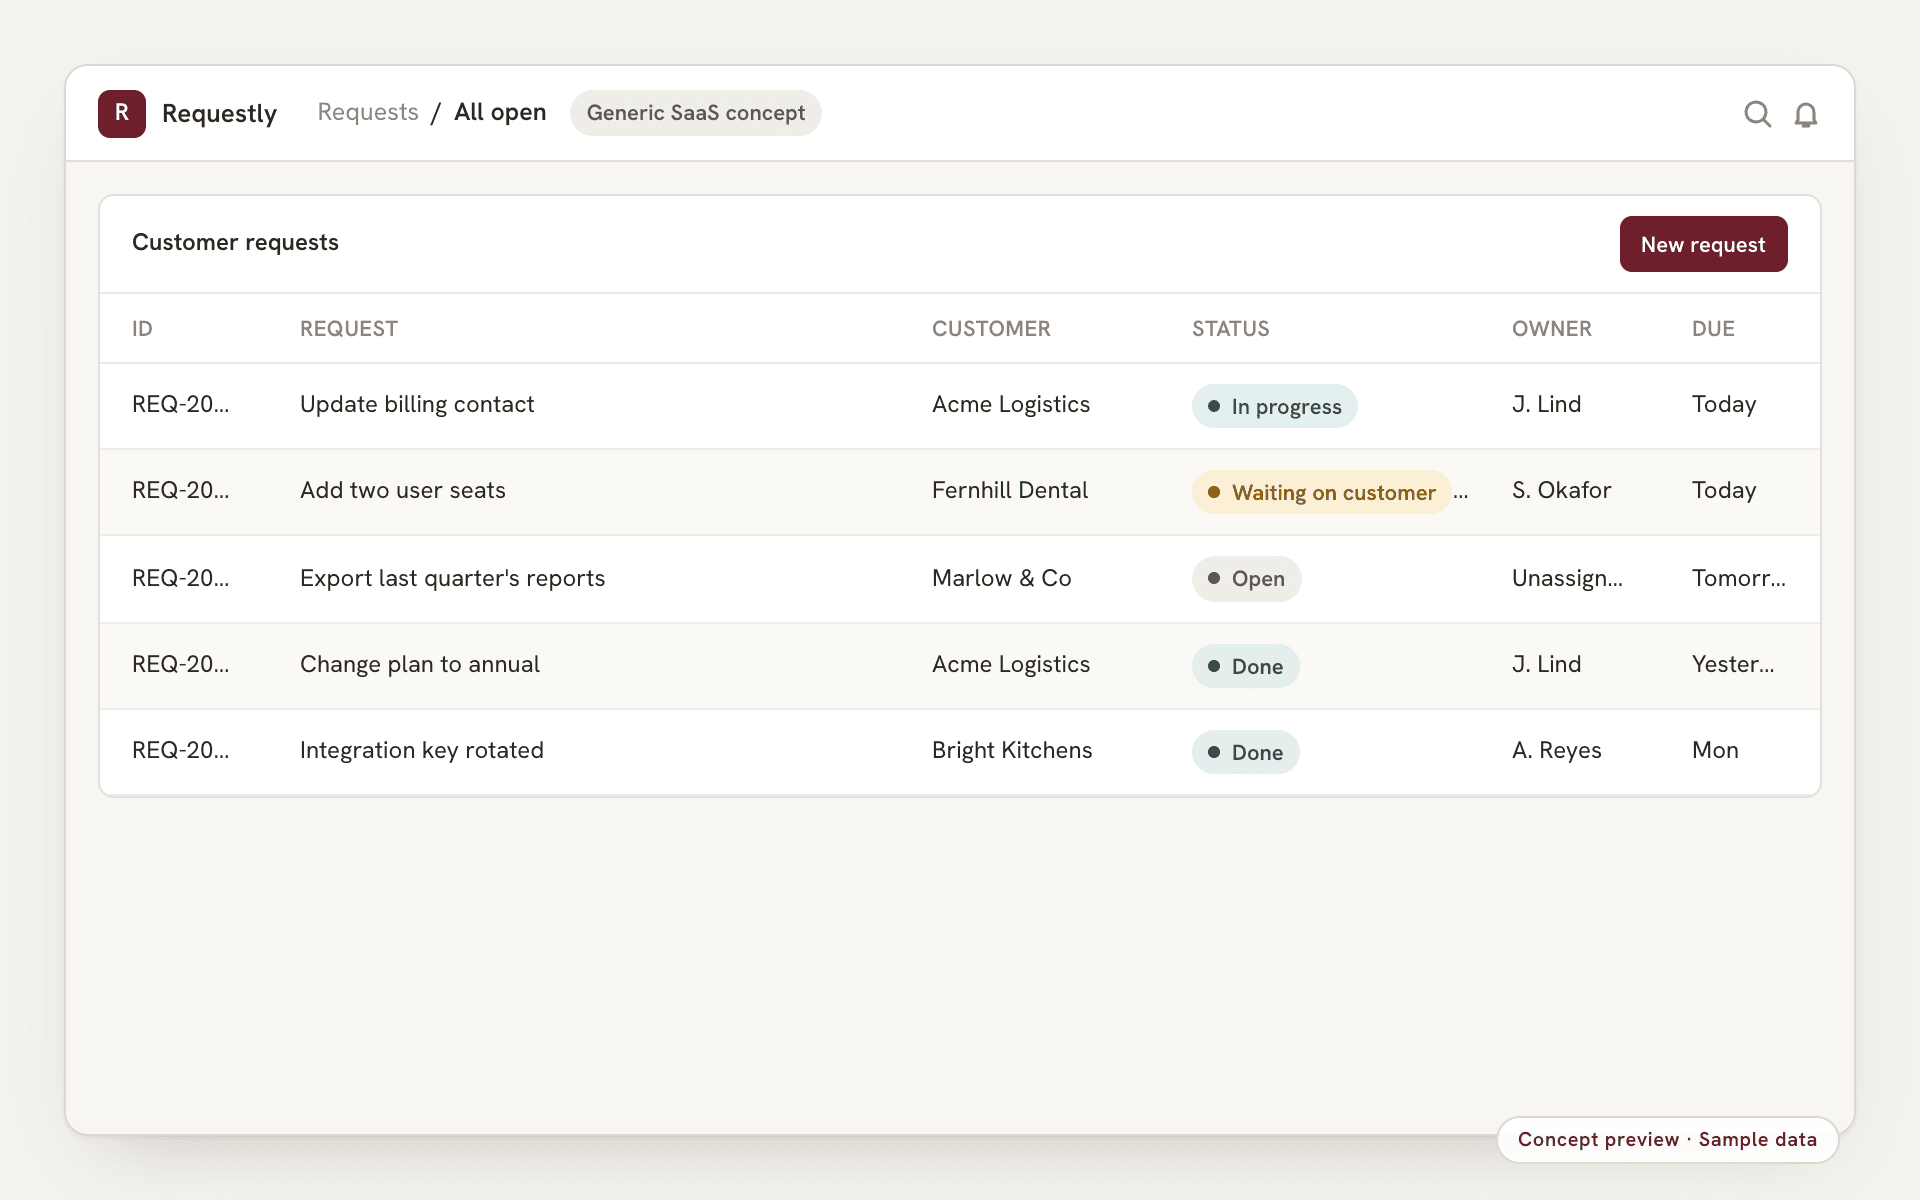
Task: Open Export last quarter's reports request
Action: pos(452,578)
